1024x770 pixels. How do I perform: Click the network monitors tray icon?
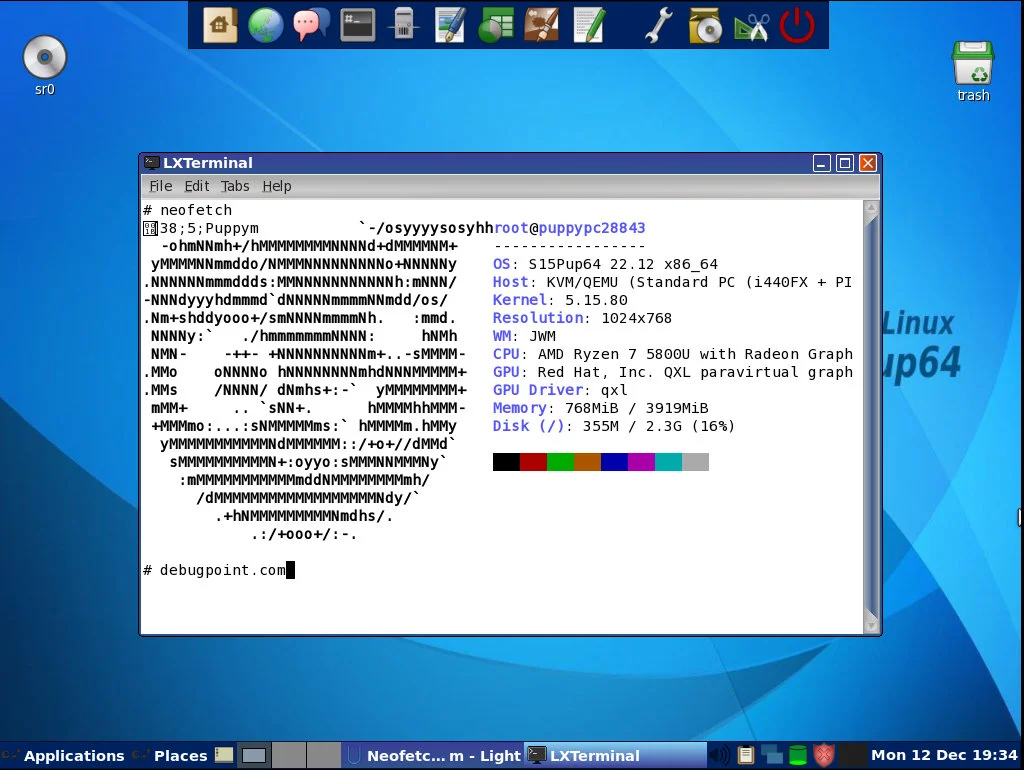[772, 756]
